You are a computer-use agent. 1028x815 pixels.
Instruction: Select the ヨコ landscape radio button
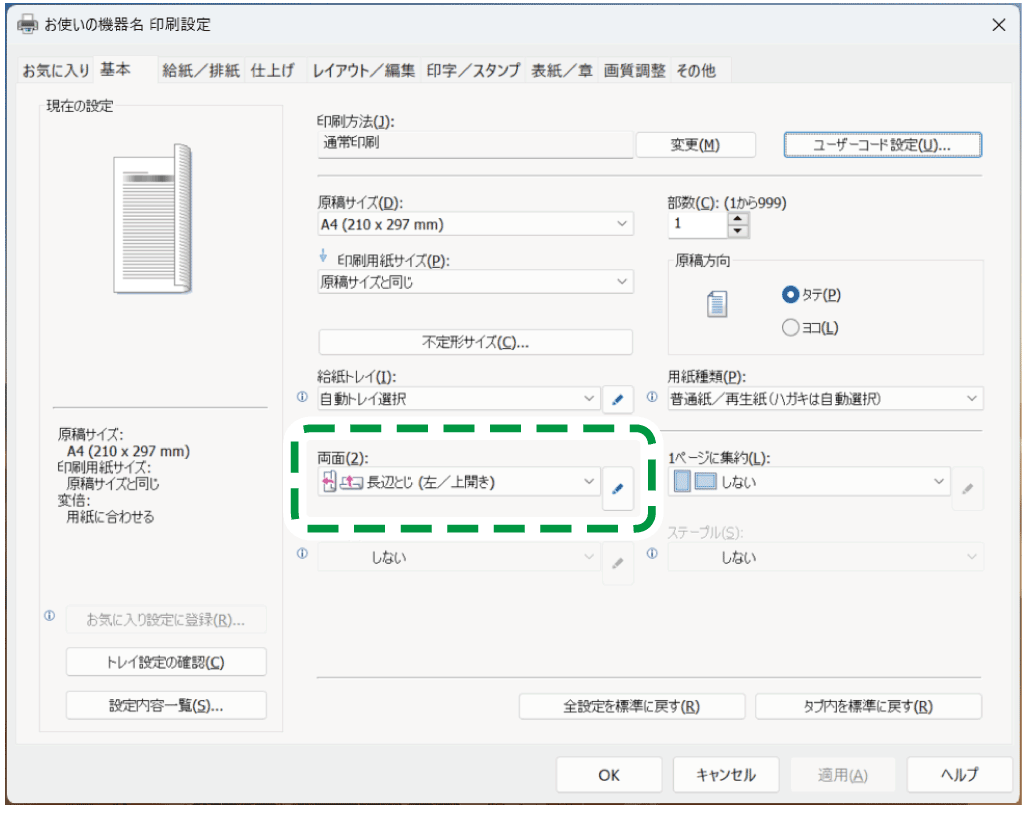[791, 327]
